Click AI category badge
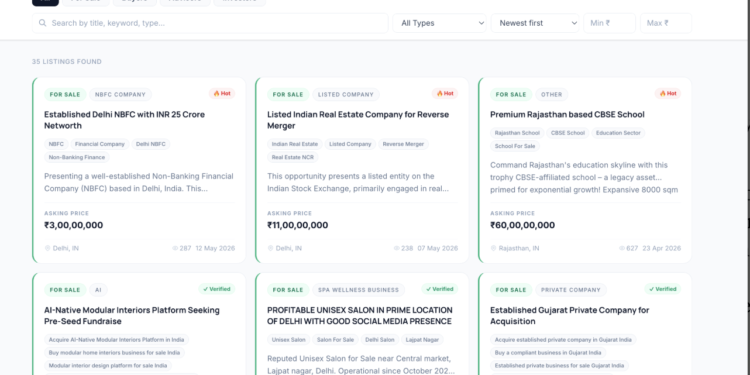 click(98, 290)
